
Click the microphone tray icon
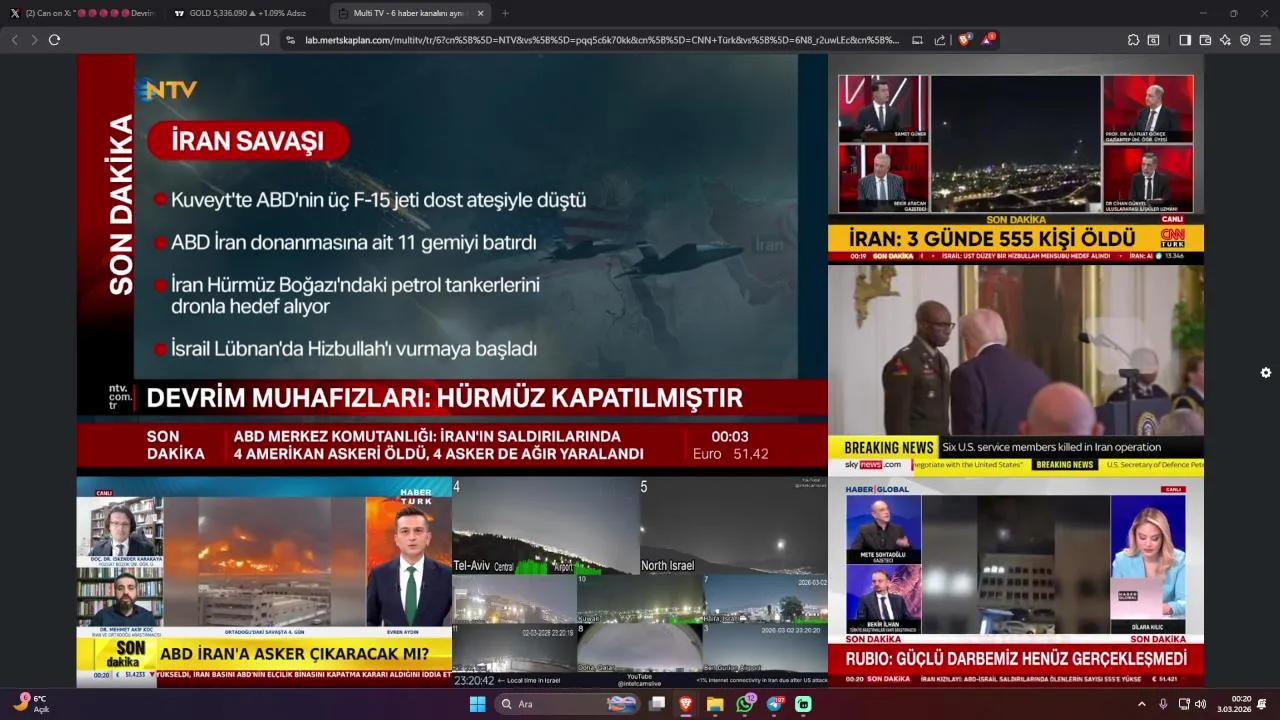(x=1163, y=704)
